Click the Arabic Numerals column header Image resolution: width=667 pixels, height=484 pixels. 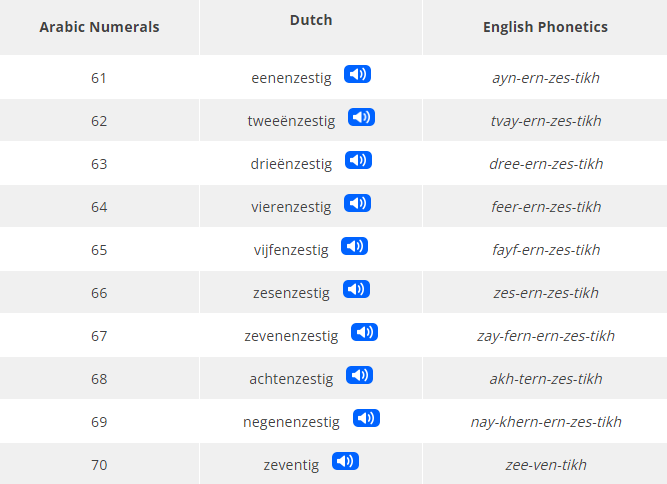coord(99,27)
